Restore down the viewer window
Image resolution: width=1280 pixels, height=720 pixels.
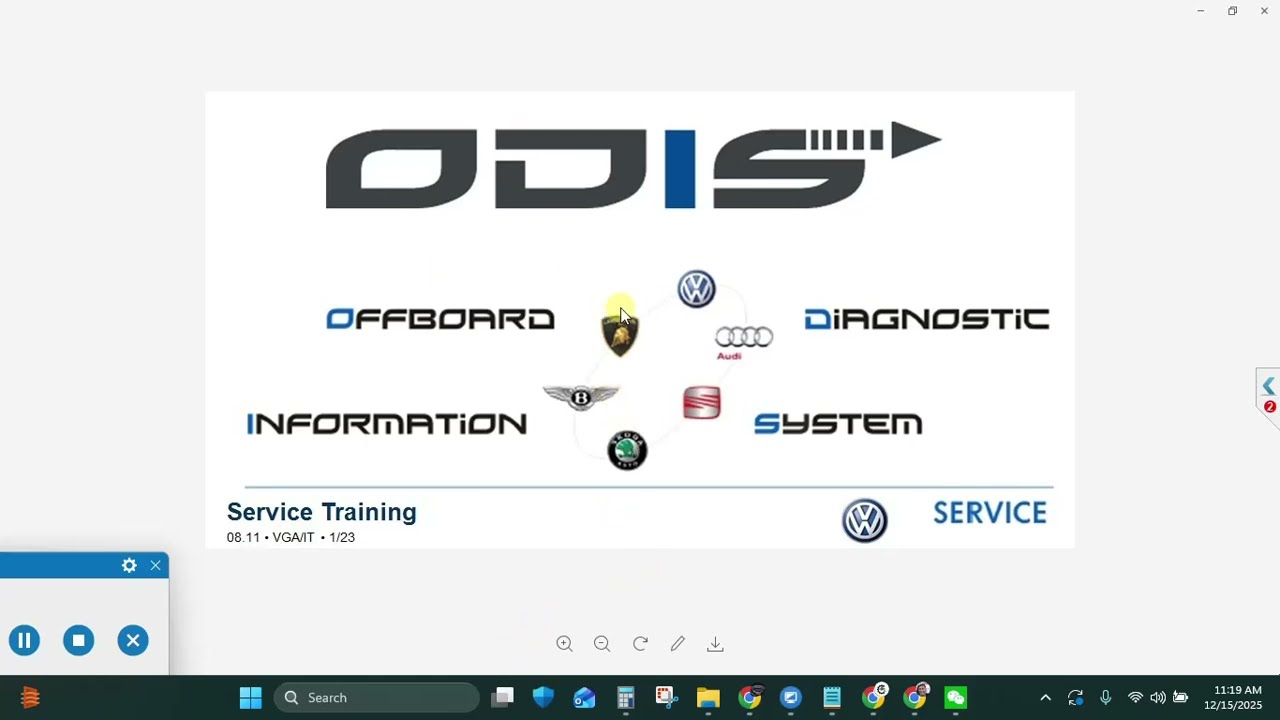[1232, 11]
